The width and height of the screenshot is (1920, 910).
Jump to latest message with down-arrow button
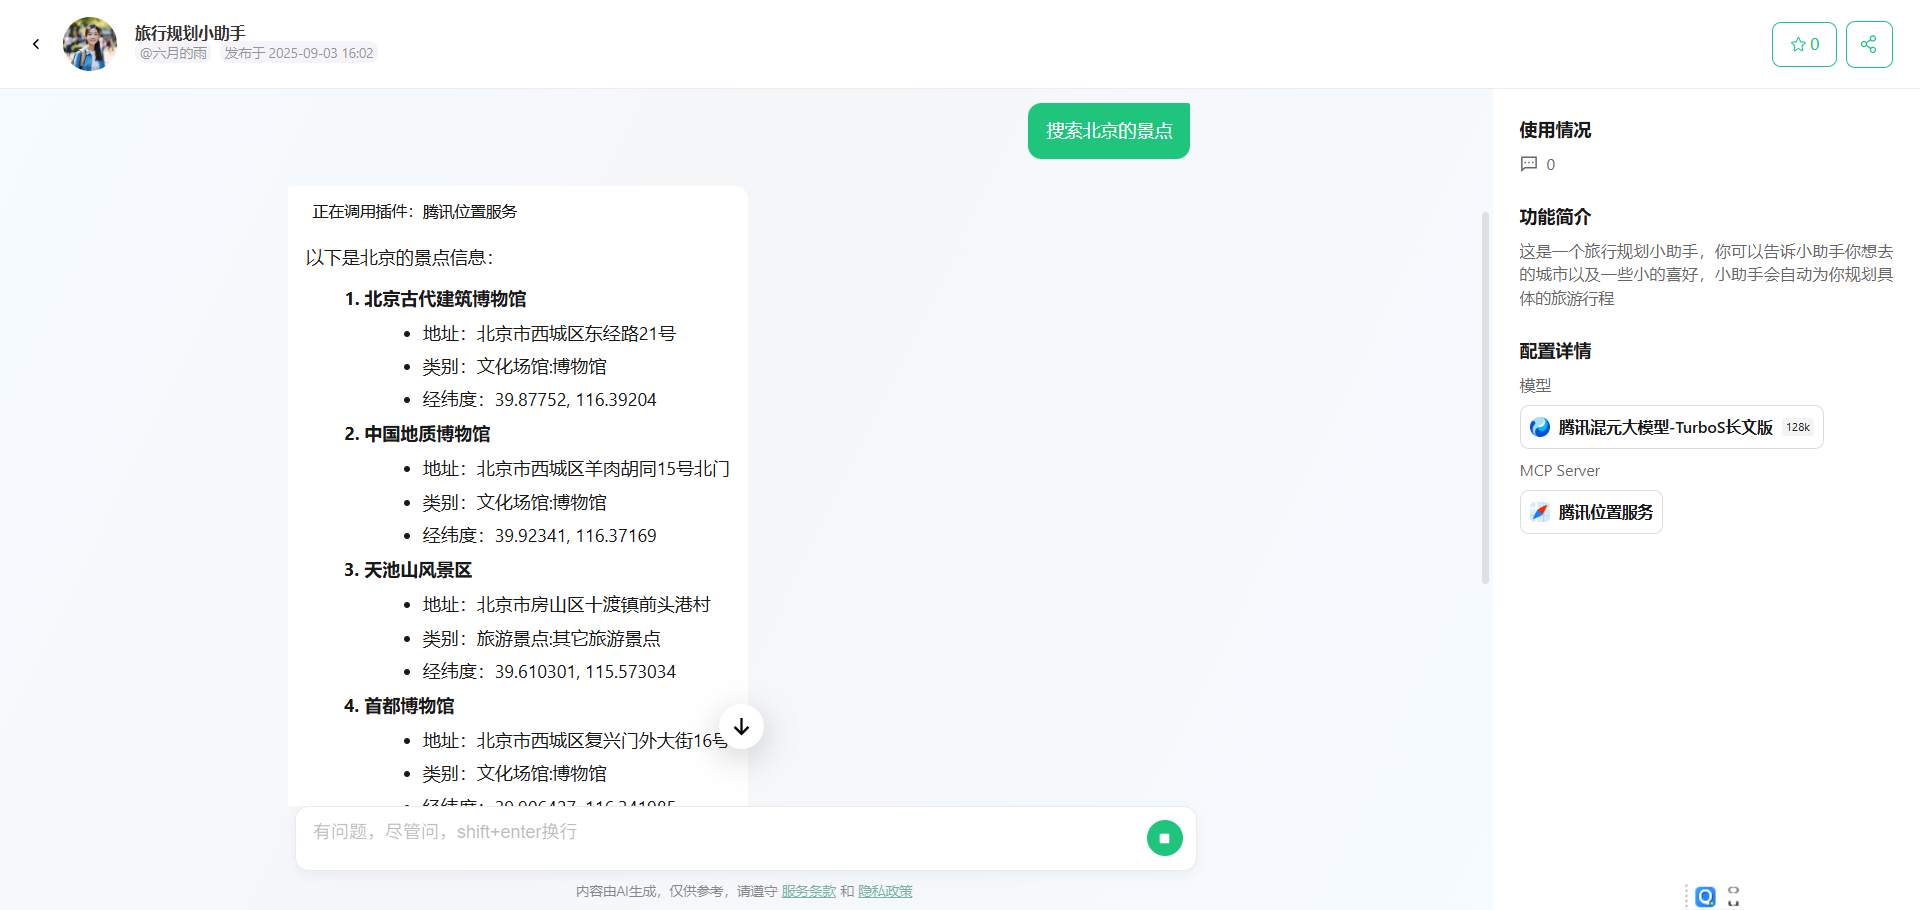741,727
